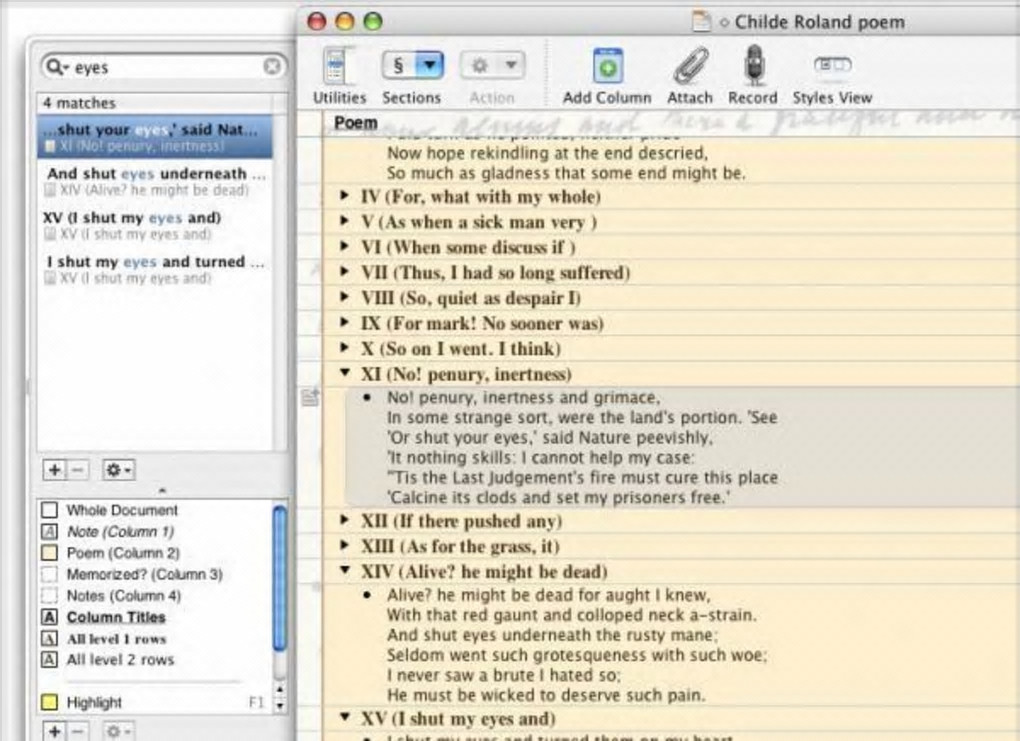Image resolution: width=1020 pixels, height=741 pixels.
Task: Open gear menu below search results
Action: [x=118, y=470]
